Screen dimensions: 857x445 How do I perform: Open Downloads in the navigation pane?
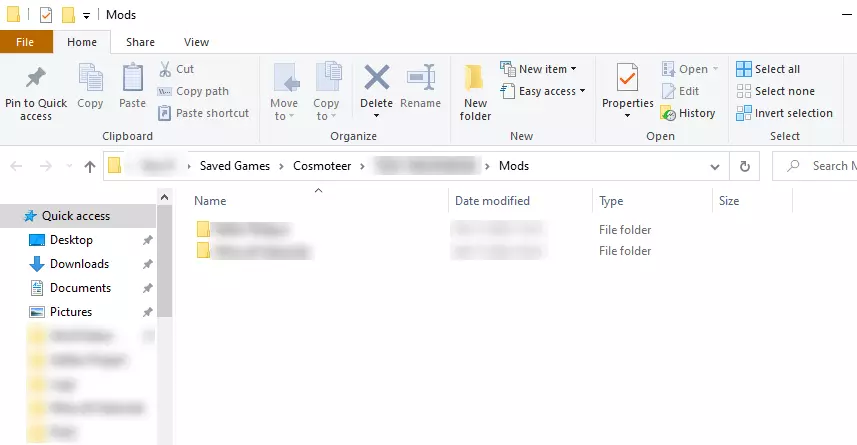(79, 264)
